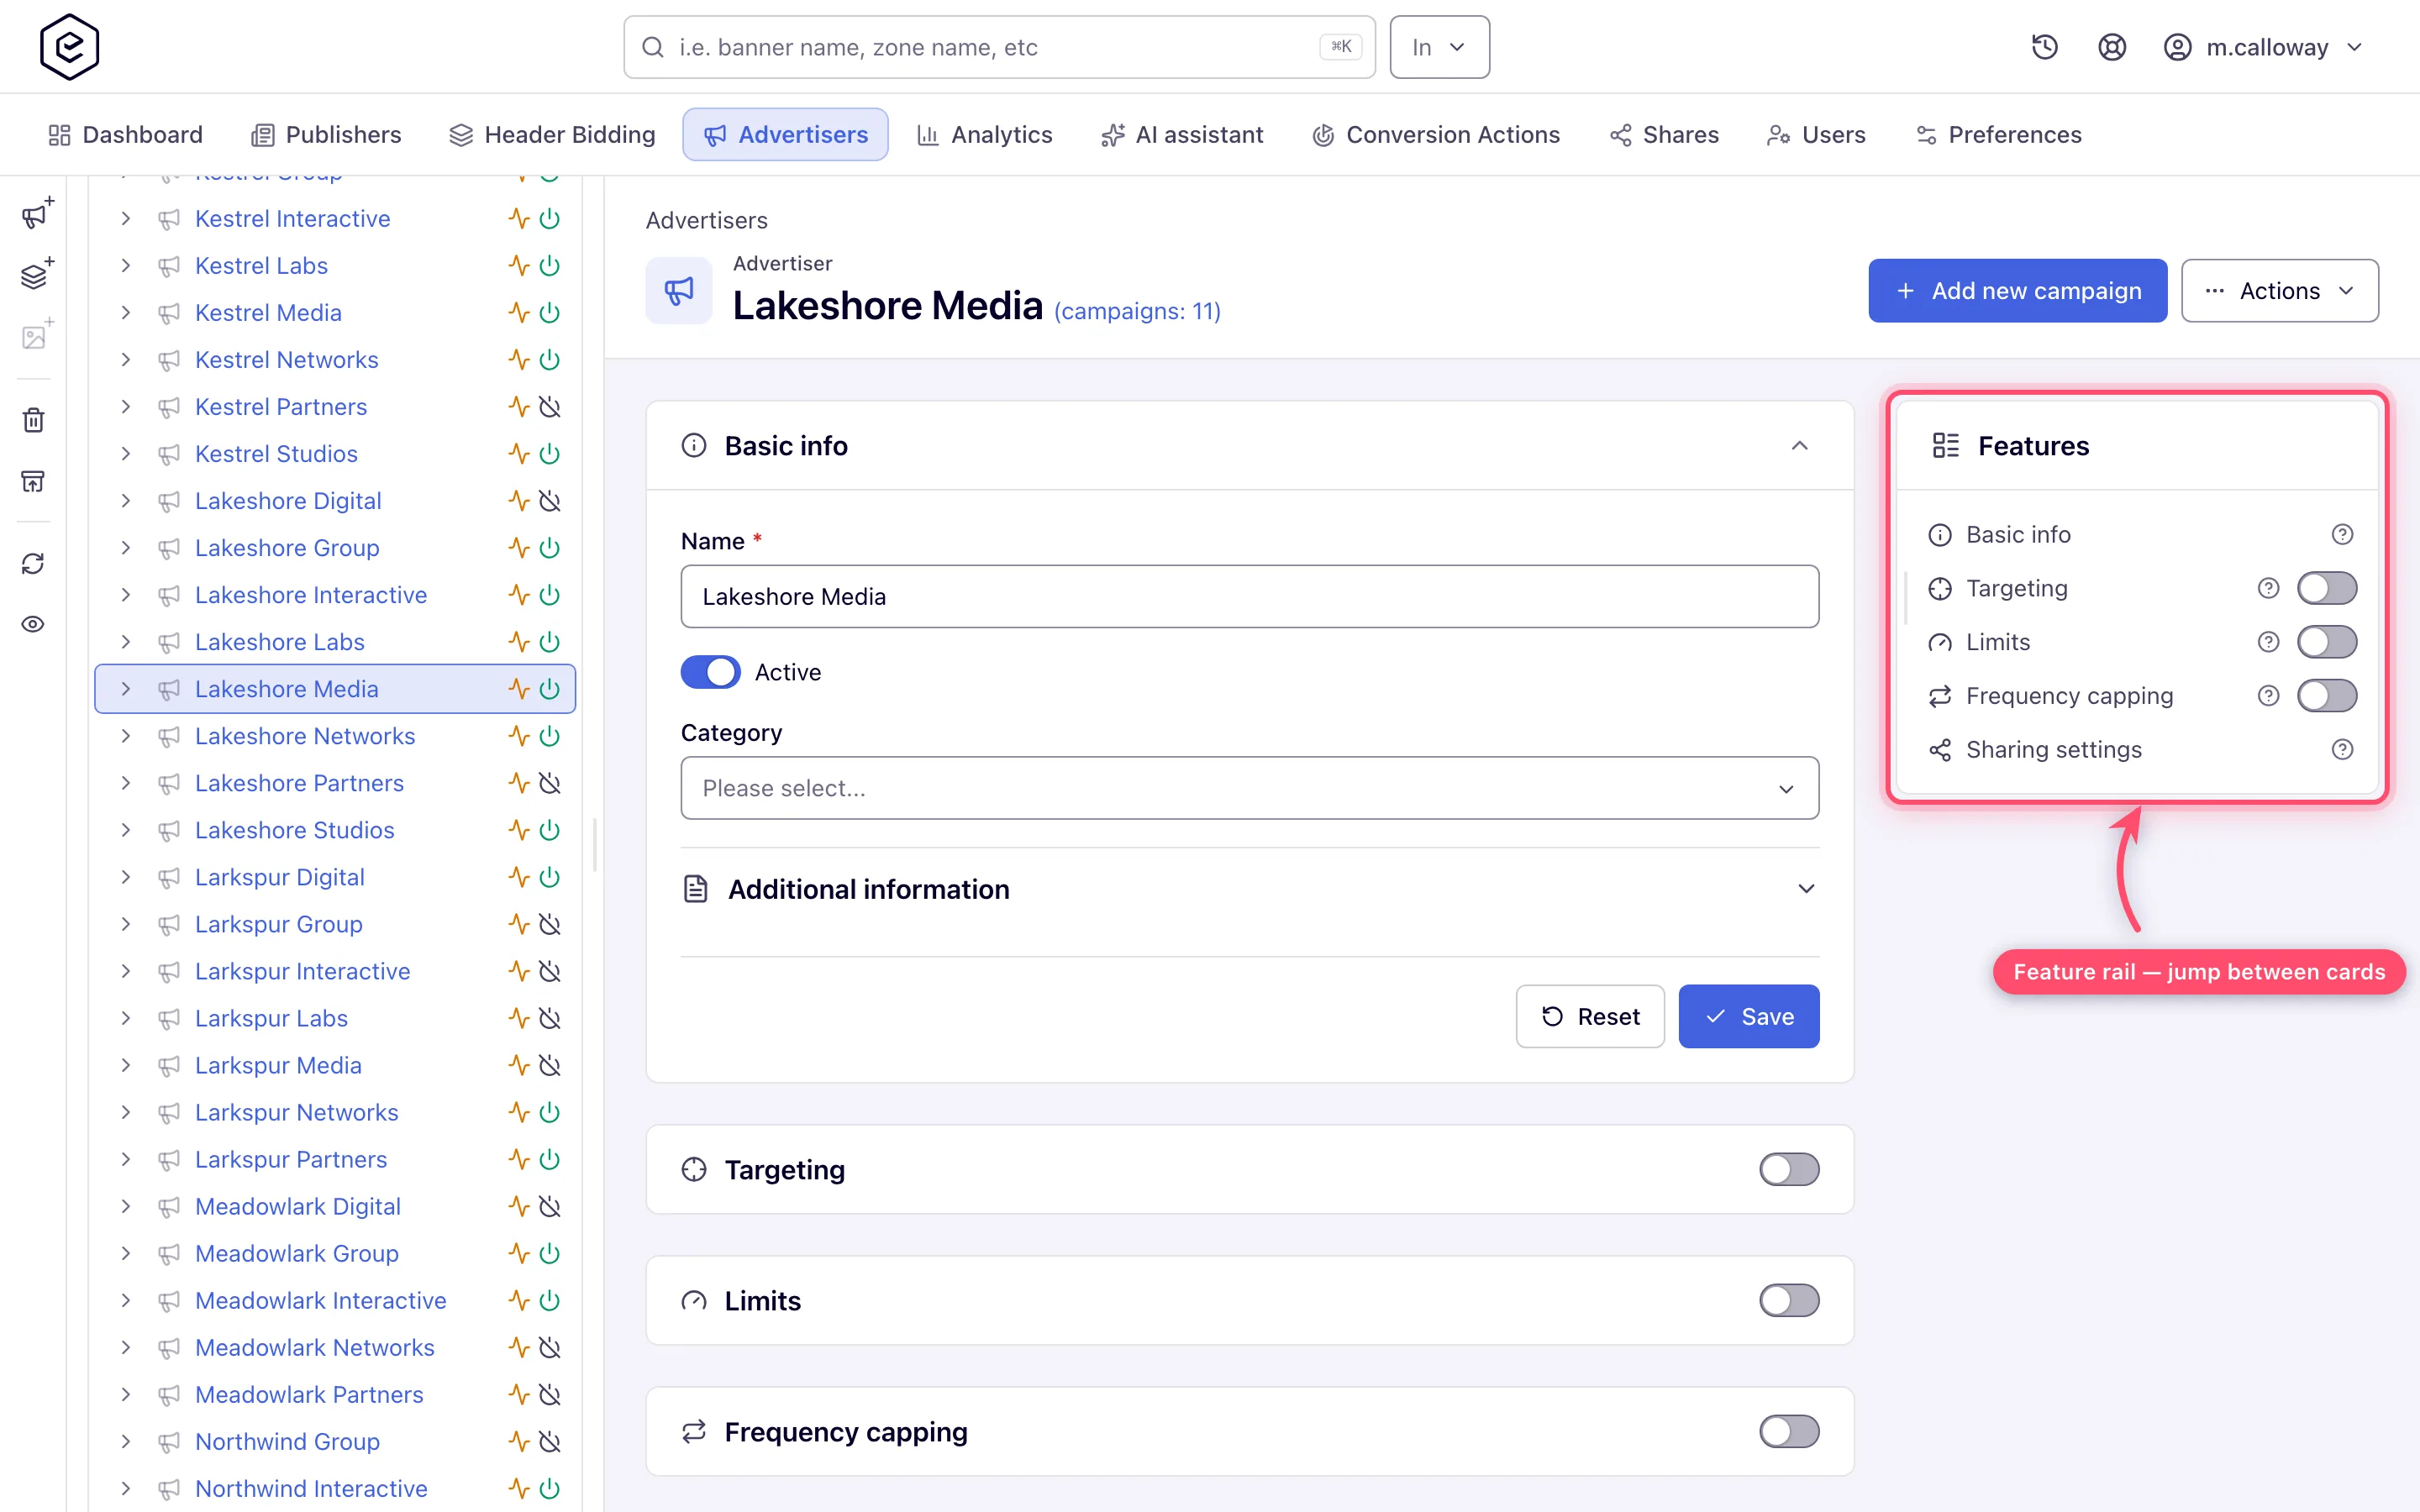This screenshot has width=2420, height=1512.
Task: Click the power icon for Kestrel Labs
Action: 549,266
